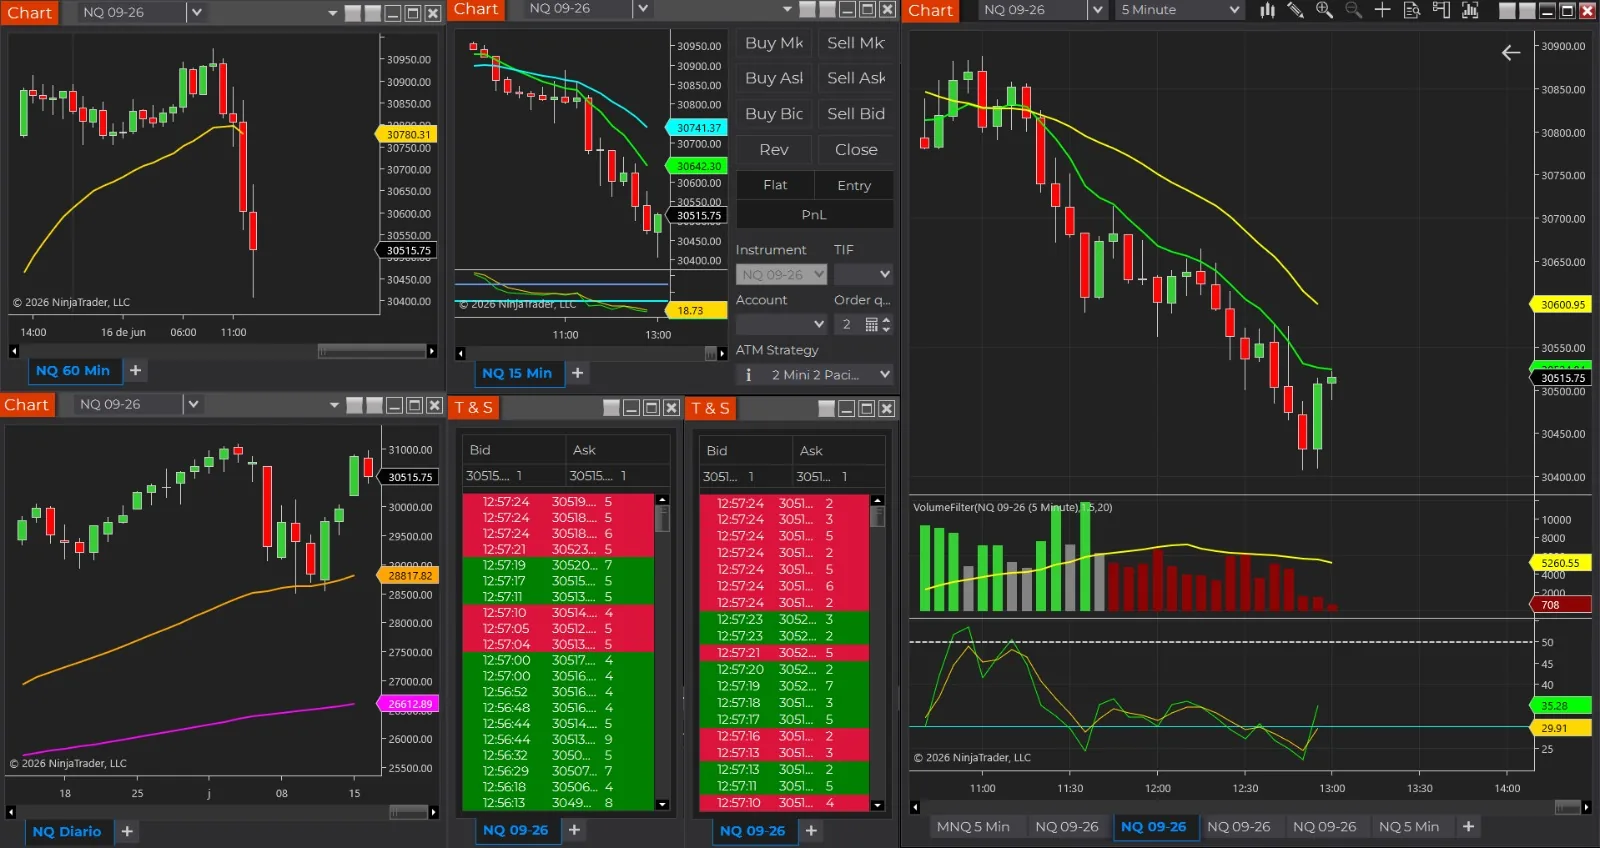The height and width of the screenshot is (848, 1600).
Task: Open the order quantity calculator icon
Action: coord(871,324)
